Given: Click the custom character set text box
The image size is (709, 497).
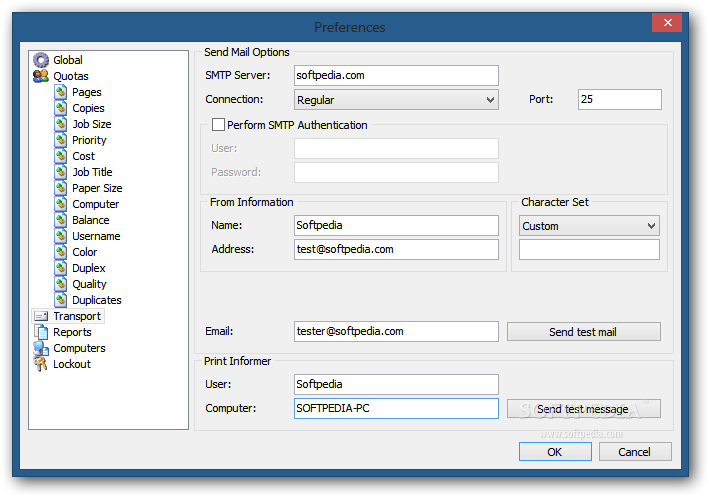Looking at the screenshot, I should coord(589,250).
